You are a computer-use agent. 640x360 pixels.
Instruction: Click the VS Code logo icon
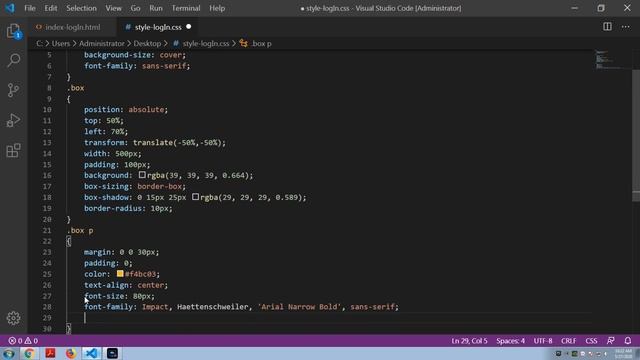(9, 8)
